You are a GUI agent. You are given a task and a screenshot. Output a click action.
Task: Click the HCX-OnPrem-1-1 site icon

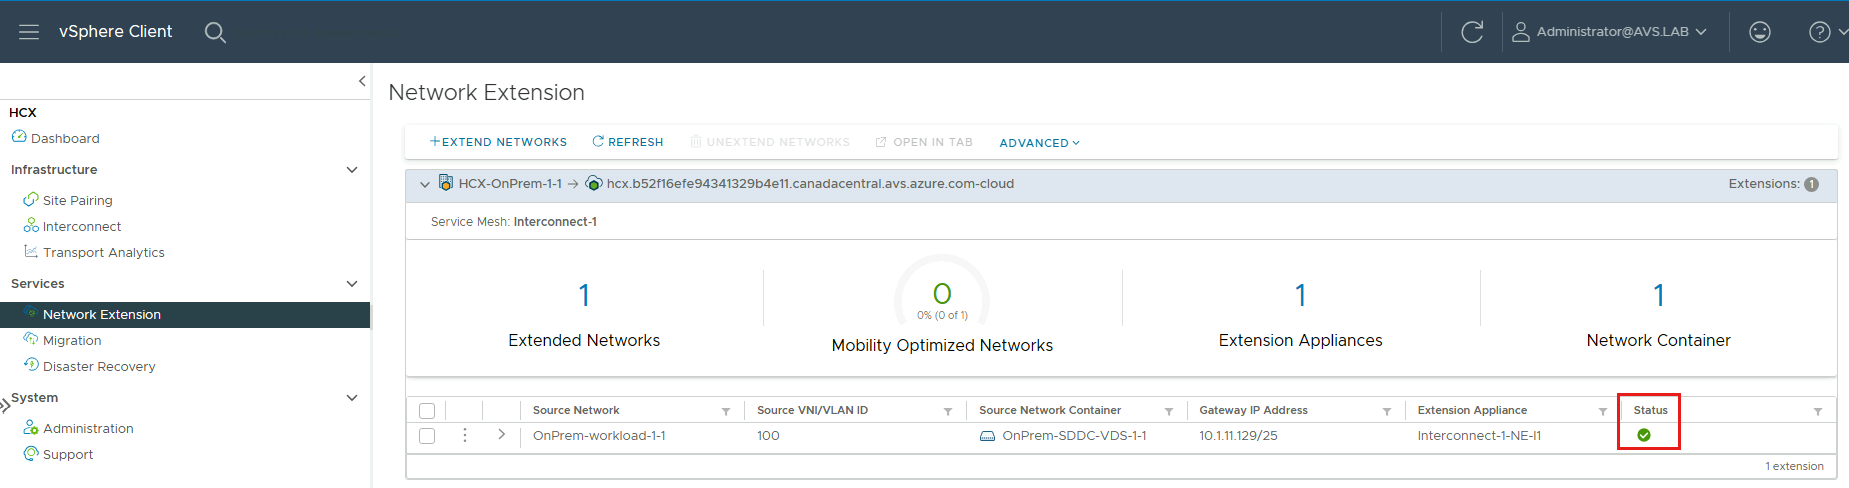click(x=446, y=183)
